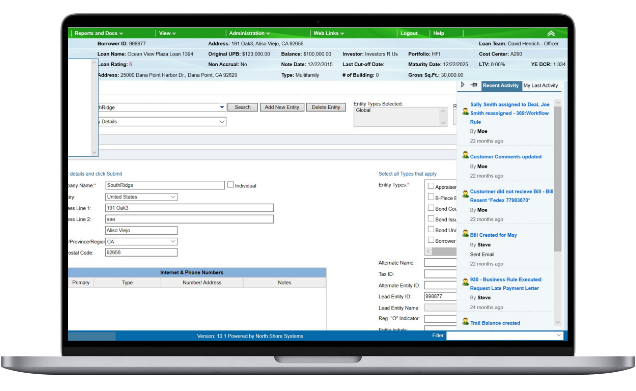Click the pin icon beside Recent Activity

(x=473, y=85)
